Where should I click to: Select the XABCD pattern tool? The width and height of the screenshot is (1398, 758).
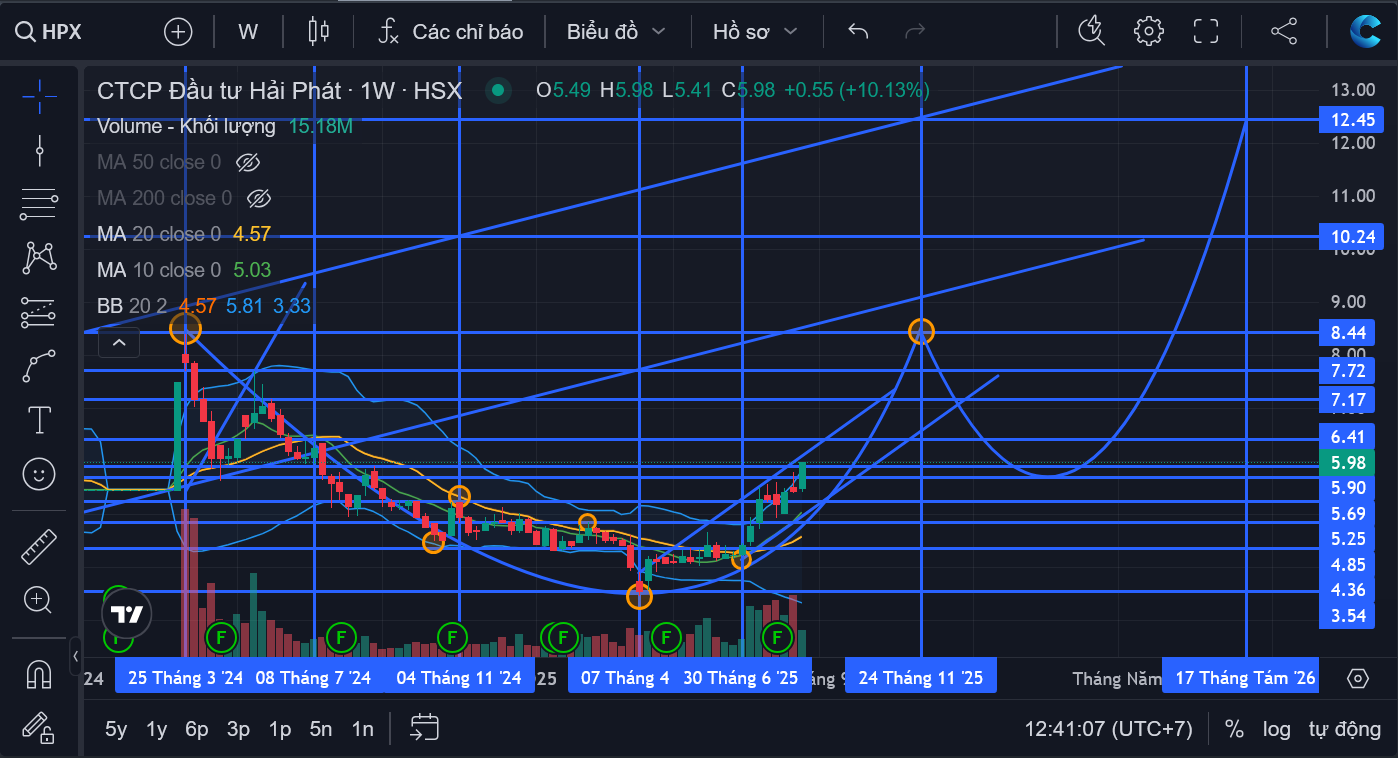(39, 258)
